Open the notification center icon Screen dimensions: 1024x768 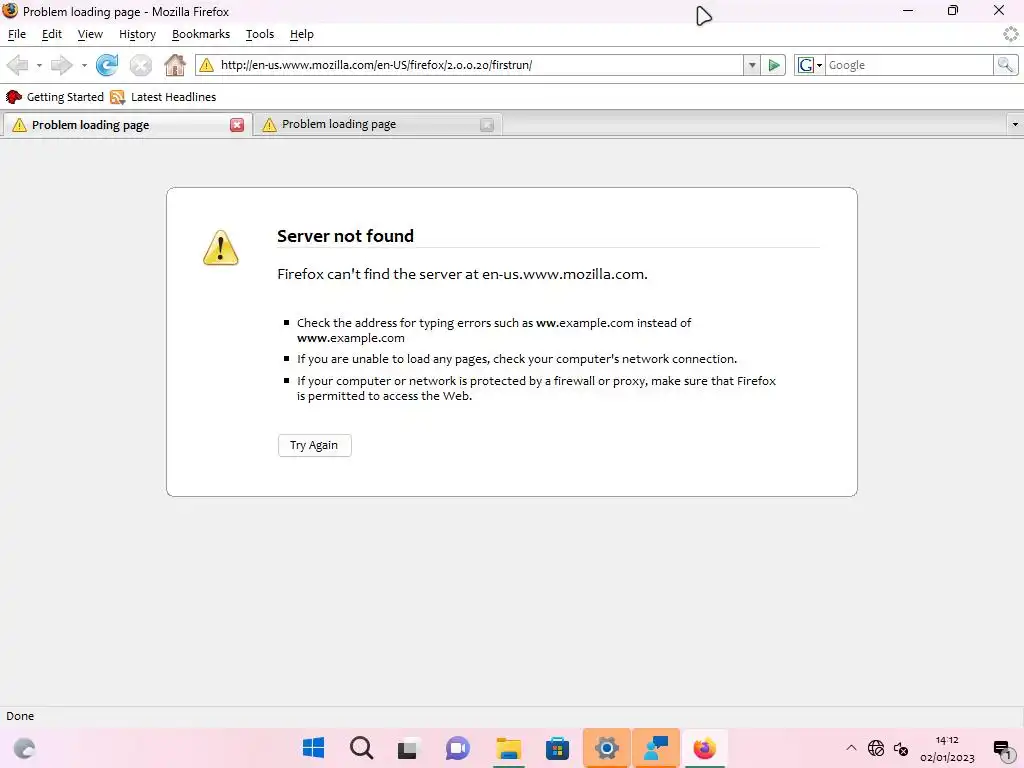pos(1002,749)
